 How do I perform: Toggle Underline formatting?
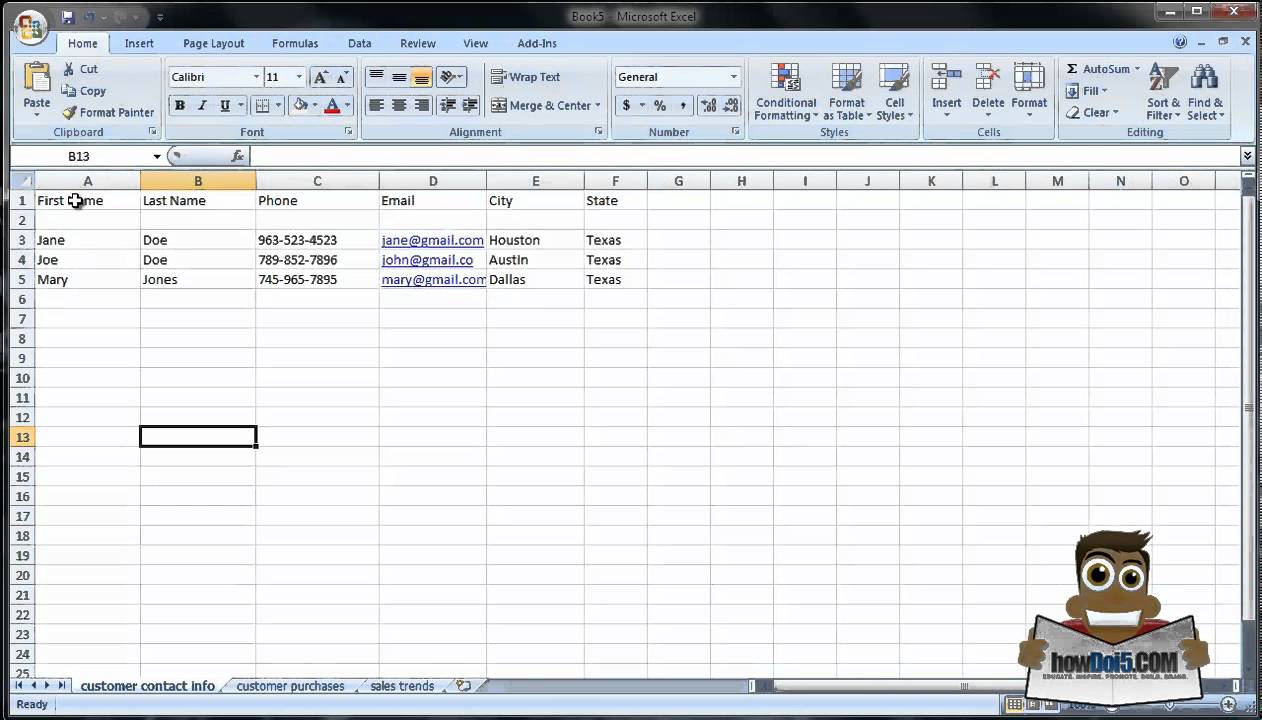pos(225,105)
